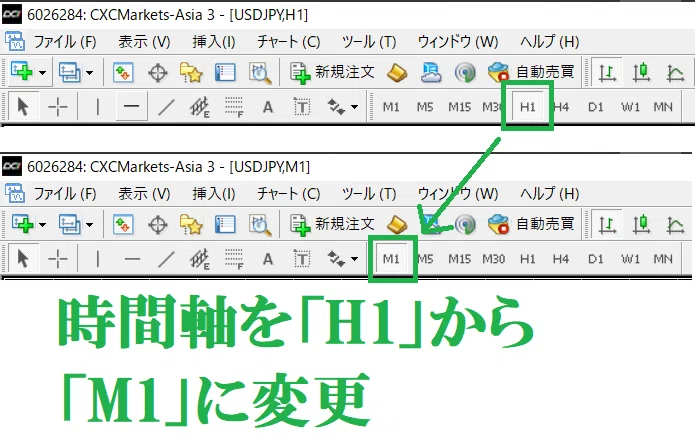The width and height of the screenshot is (695, 438).
Task: Pick Equidistant Channel tool in USDJPY,H1 window
Action: coord(199,107)
